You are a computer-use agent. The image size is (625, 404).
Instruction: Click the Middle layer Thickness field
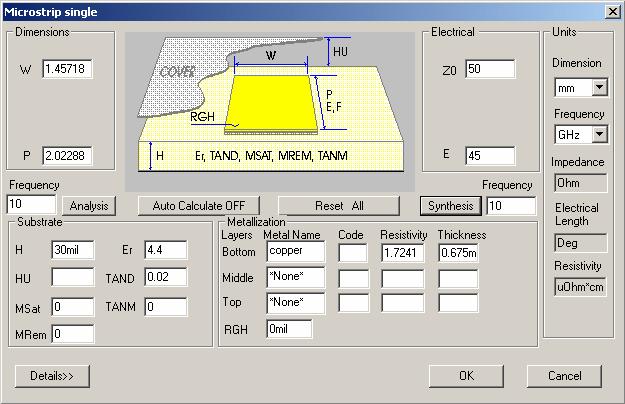pyautogui.click(x=458, y=279)
